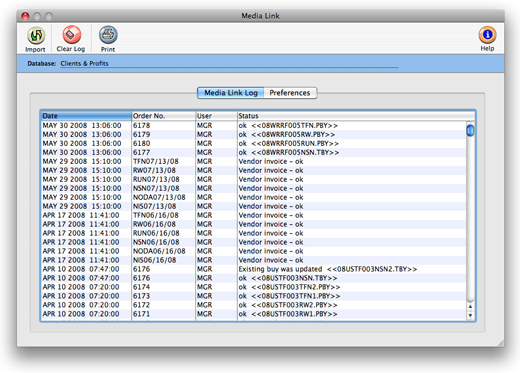Screen dimensions: 520x373
Task: Sort by the Order No. column header
Action: tap(163, 116)
